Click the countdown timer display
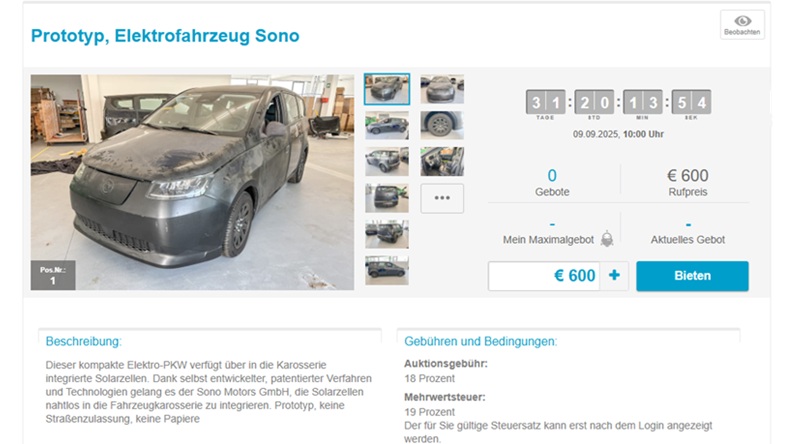 pyautogui.click(x=618, y=105)
